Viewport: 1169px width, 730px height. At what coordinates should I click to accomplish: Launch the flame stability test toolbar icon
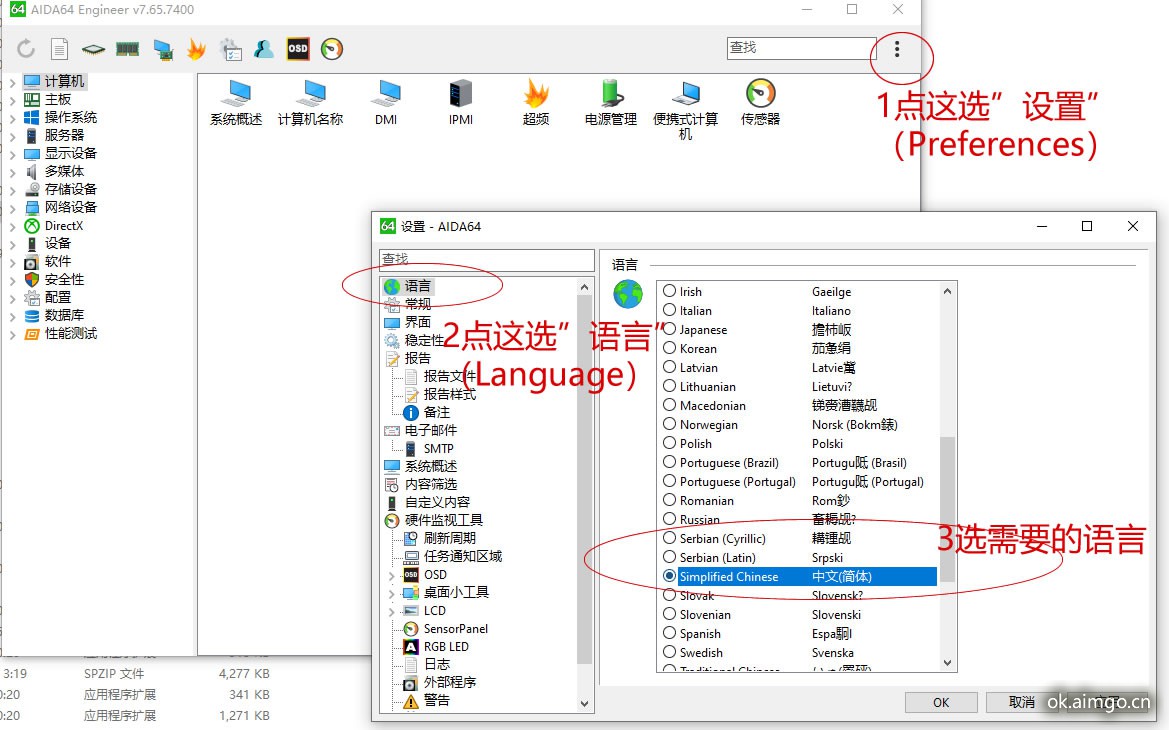(196, 49)
